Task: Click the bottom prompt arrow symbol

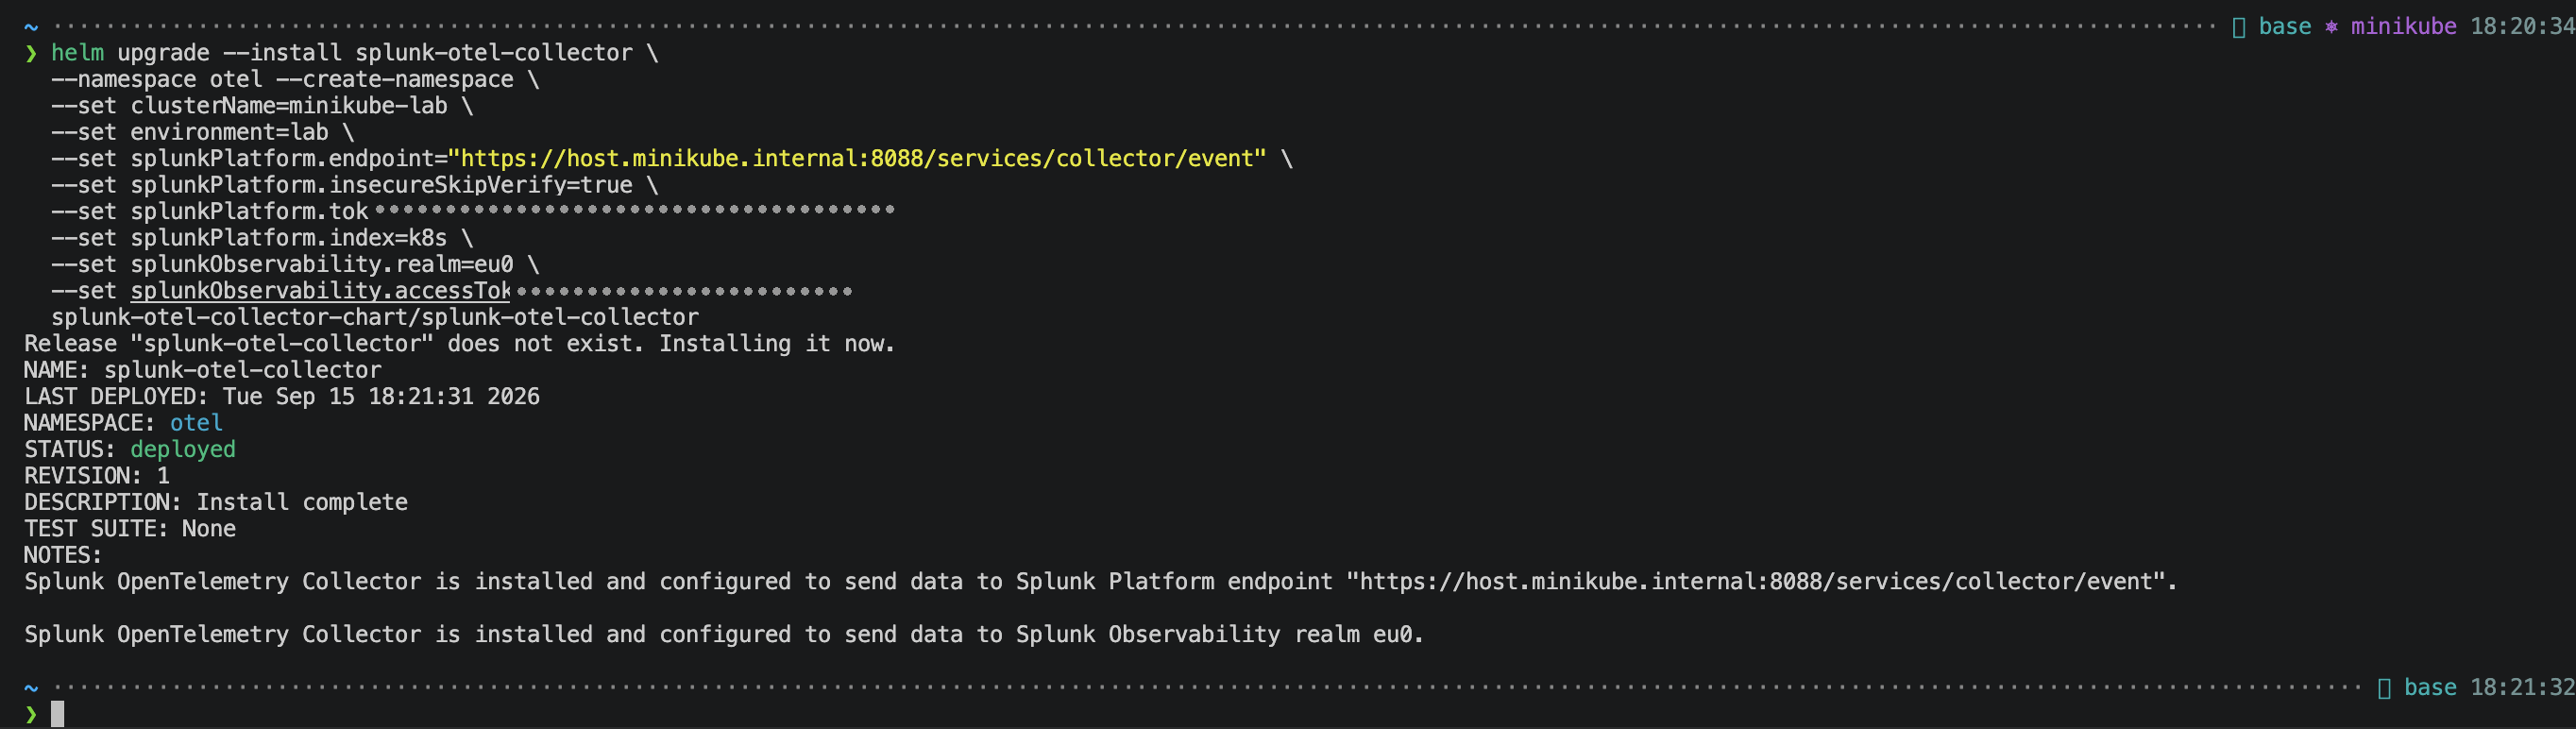Action: click(x=31, y=714)
